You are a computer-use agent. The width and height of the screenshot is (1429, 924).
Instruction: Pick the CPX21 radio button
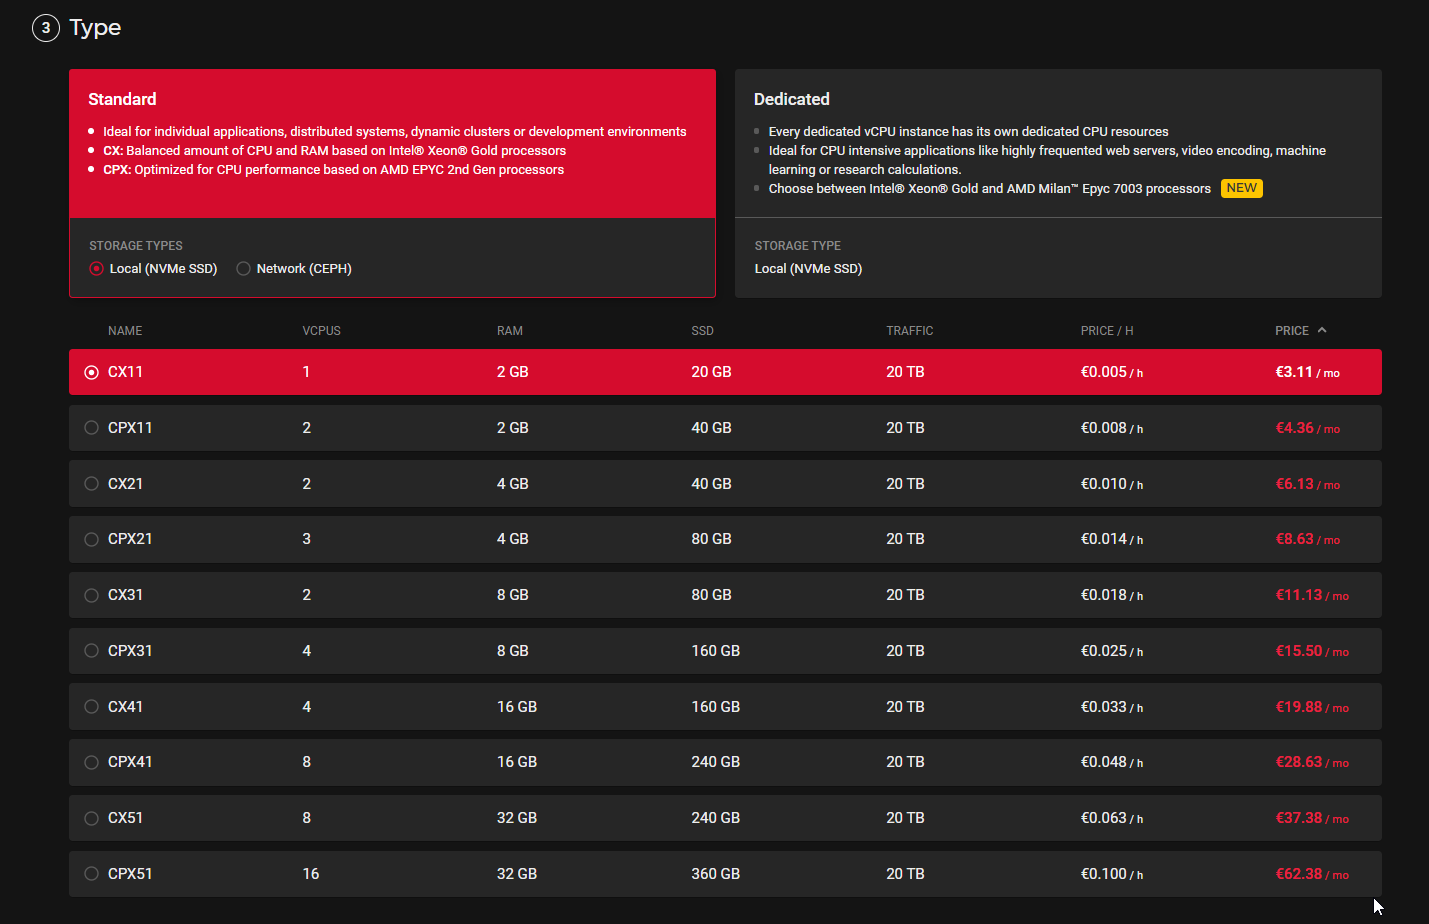[91, 540]
